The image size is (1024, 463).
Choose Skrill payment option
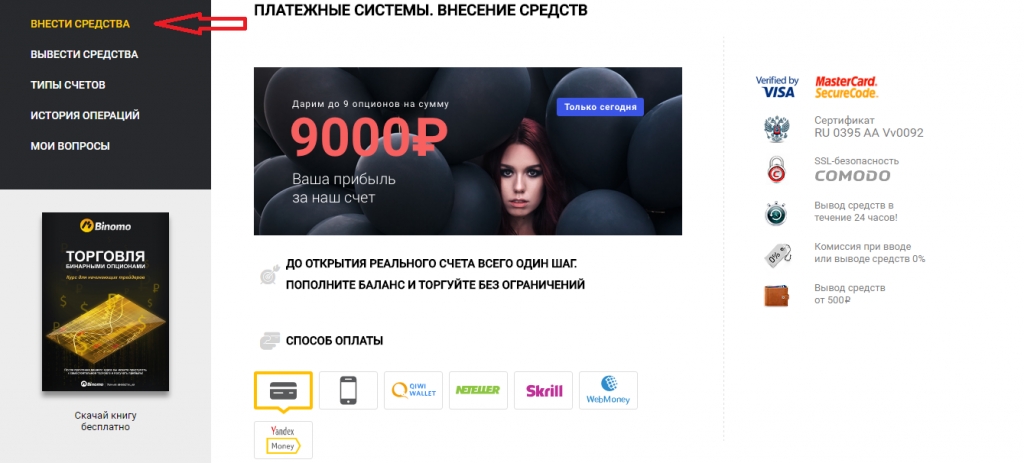pos(543,391)
